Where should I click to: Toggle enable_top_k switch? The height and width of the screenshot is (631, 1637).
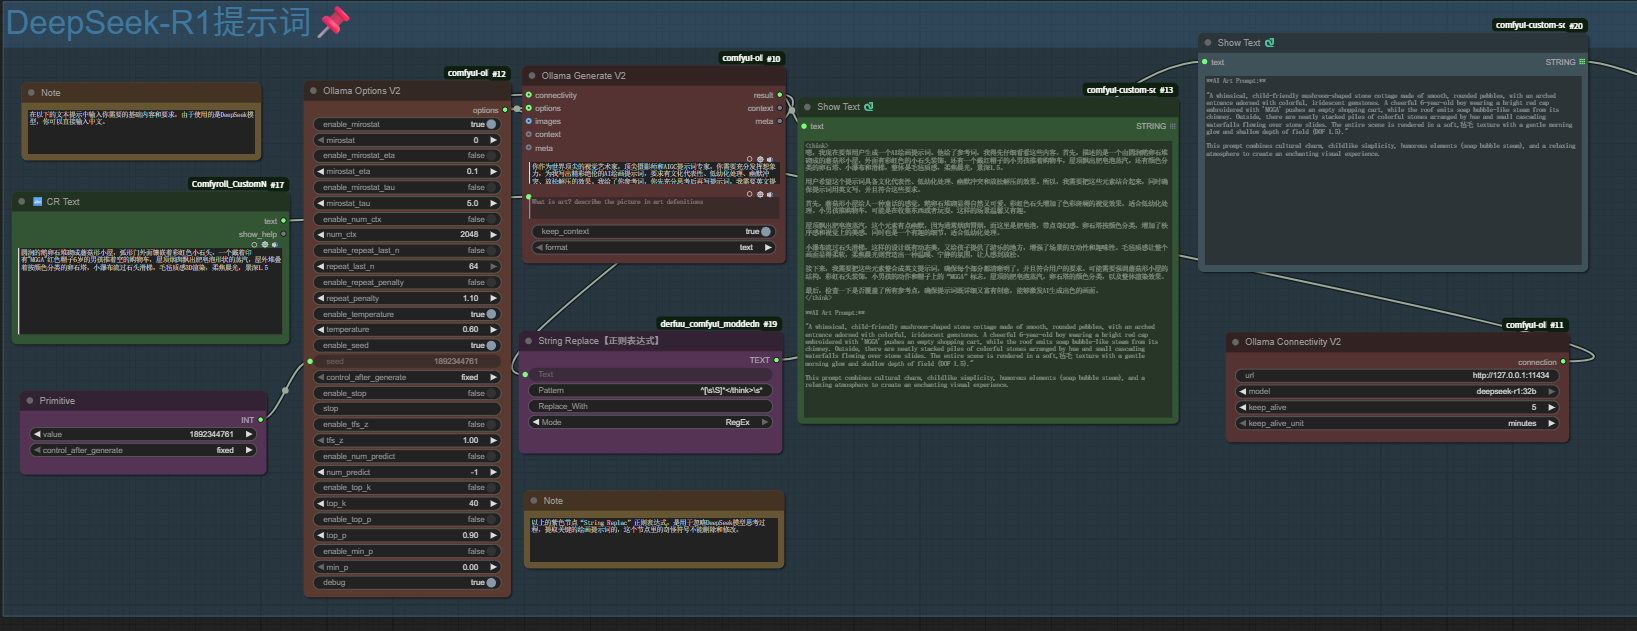(491, 488)
